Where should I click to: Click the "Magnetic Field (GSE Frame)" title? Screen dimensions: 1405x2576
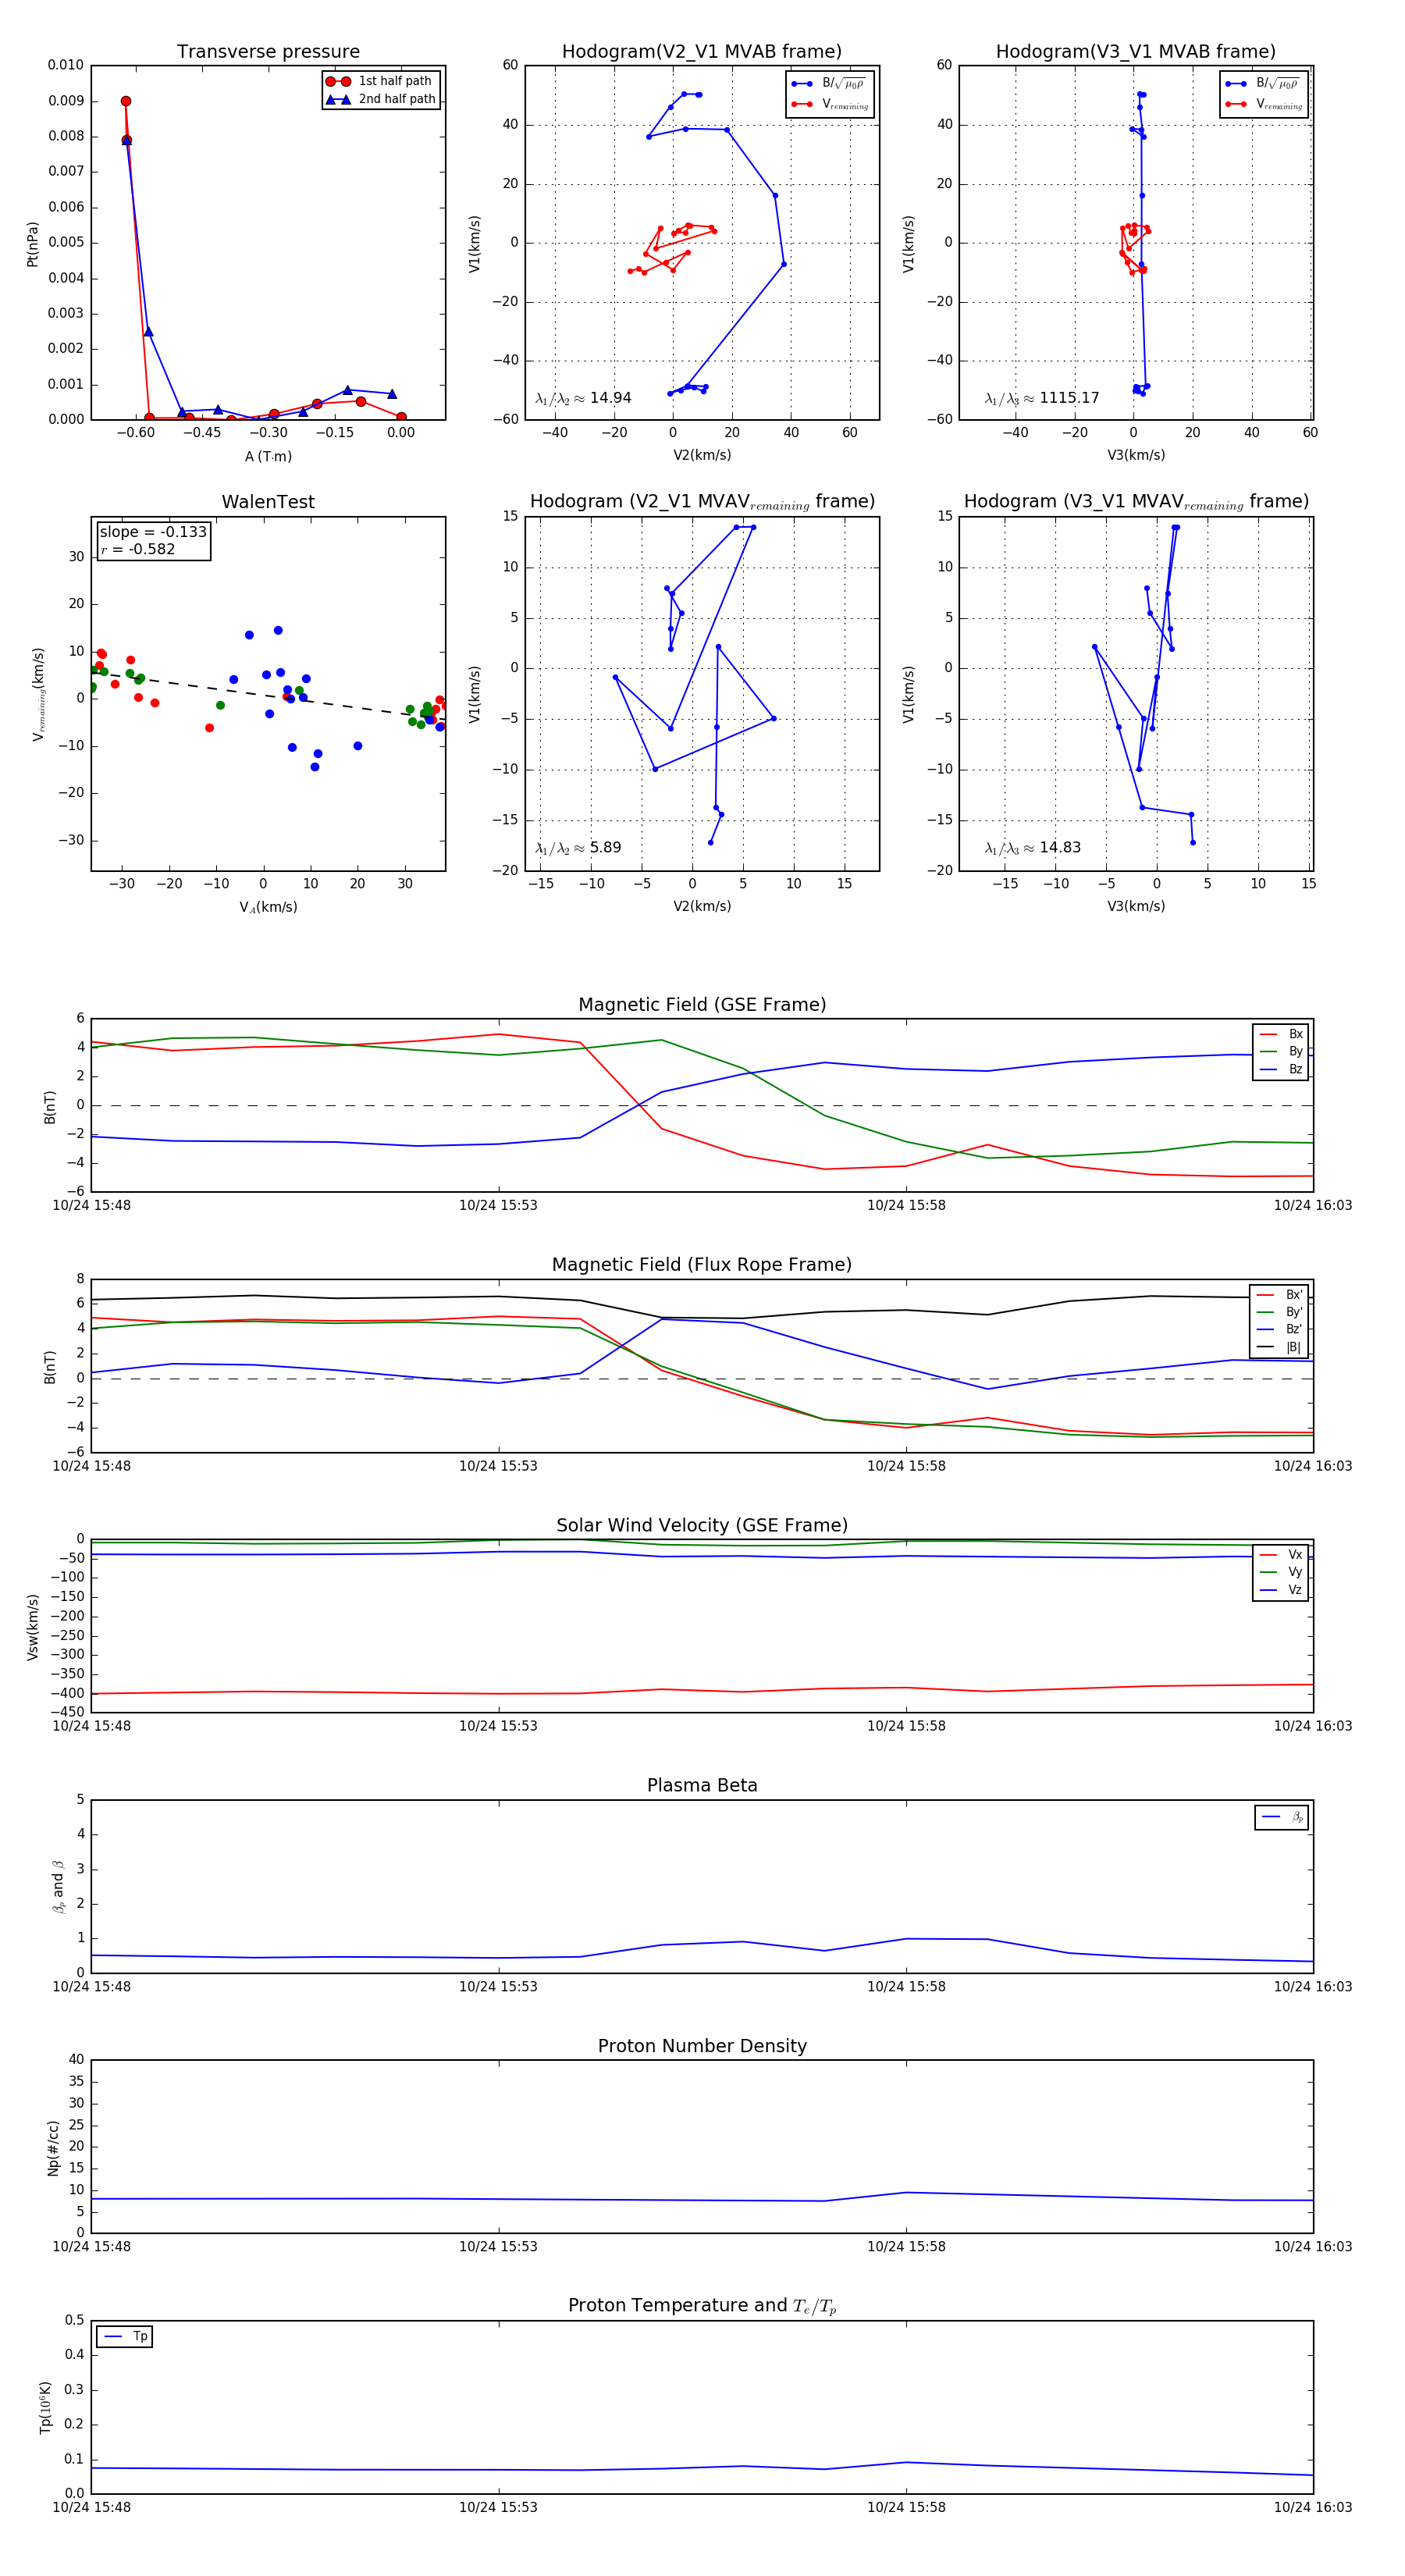click(x=702, y=1005)
